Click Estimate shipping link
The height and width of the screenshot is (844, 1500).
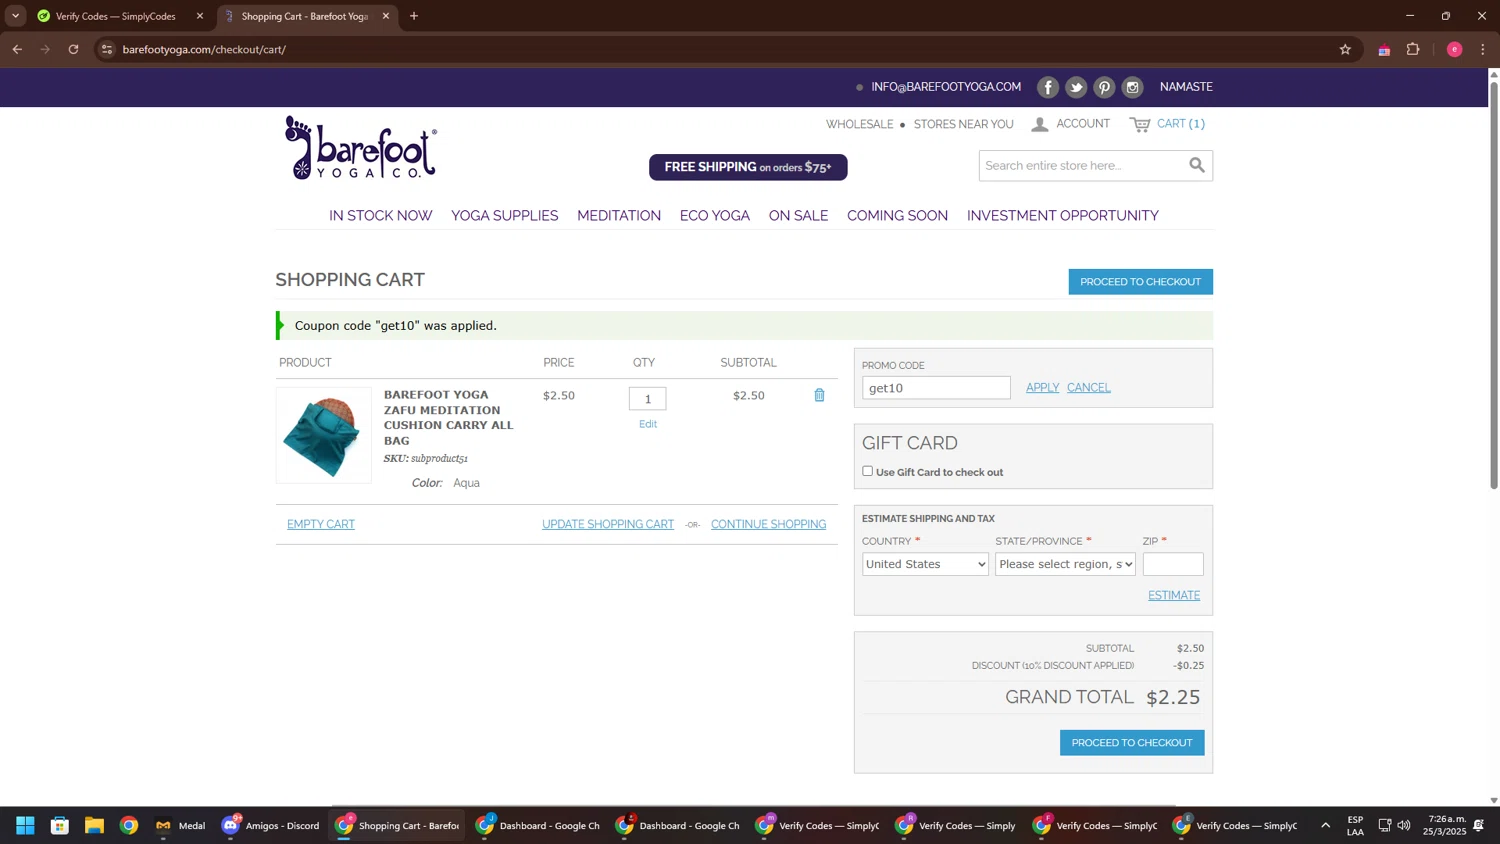[1174, 595]
